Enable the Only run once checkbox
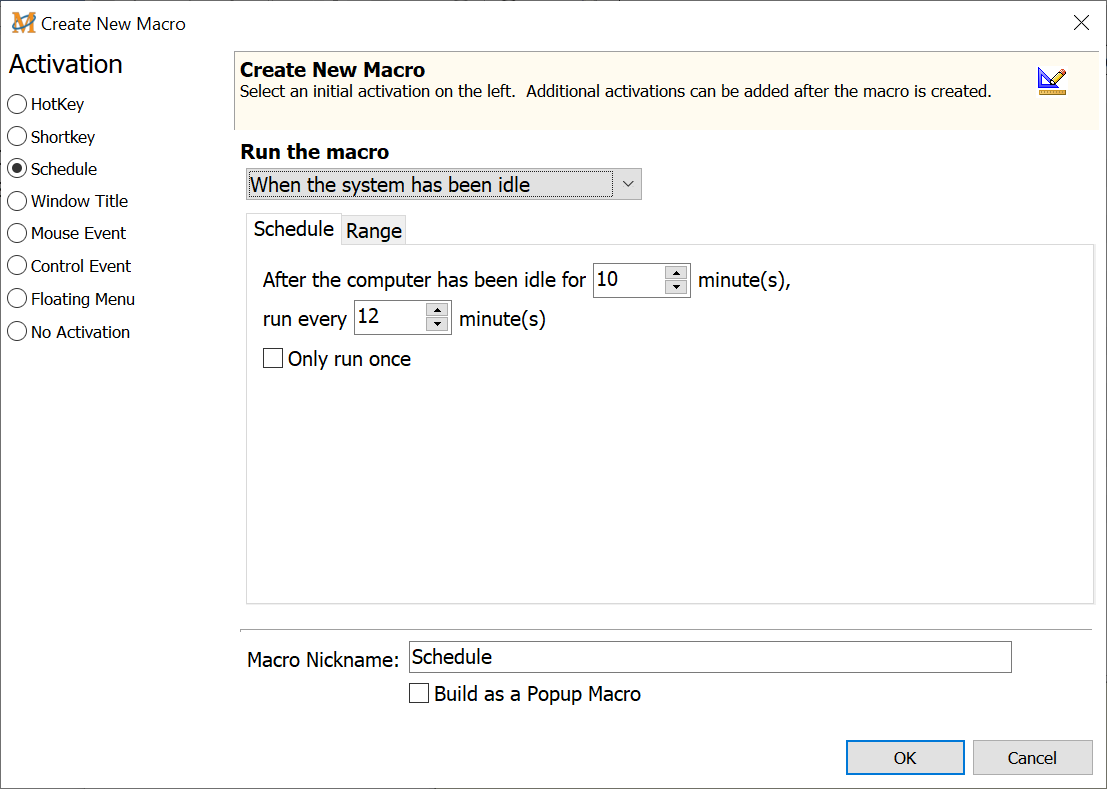The height and width of the screenshot is (789, 1107). (273, 359)
